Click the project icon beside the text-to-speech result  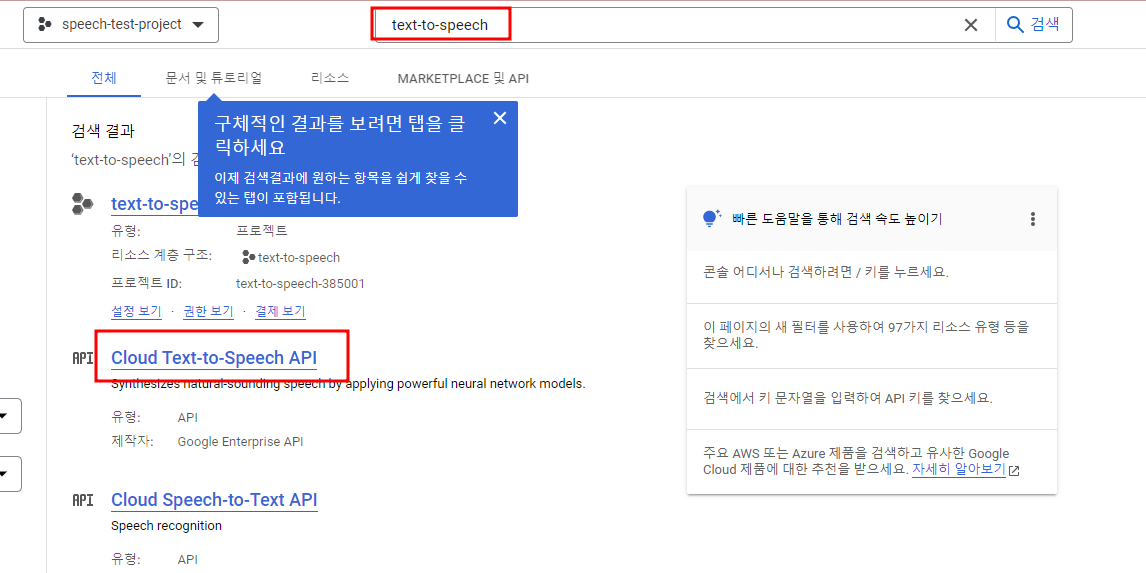[82, 204]
